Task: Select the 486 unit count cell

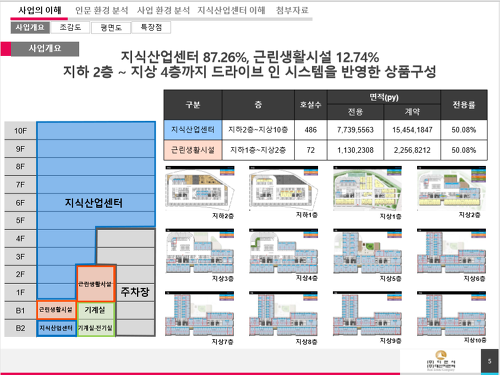Action: (x=311, y=130)
